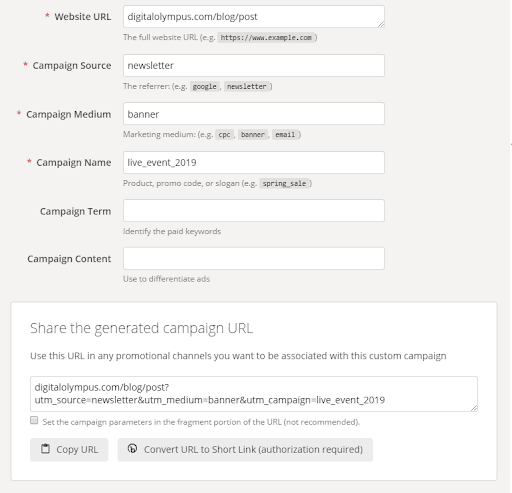Click the spring_sale example code tag
This screenshot has width=512, height=493.
(284, 183)
